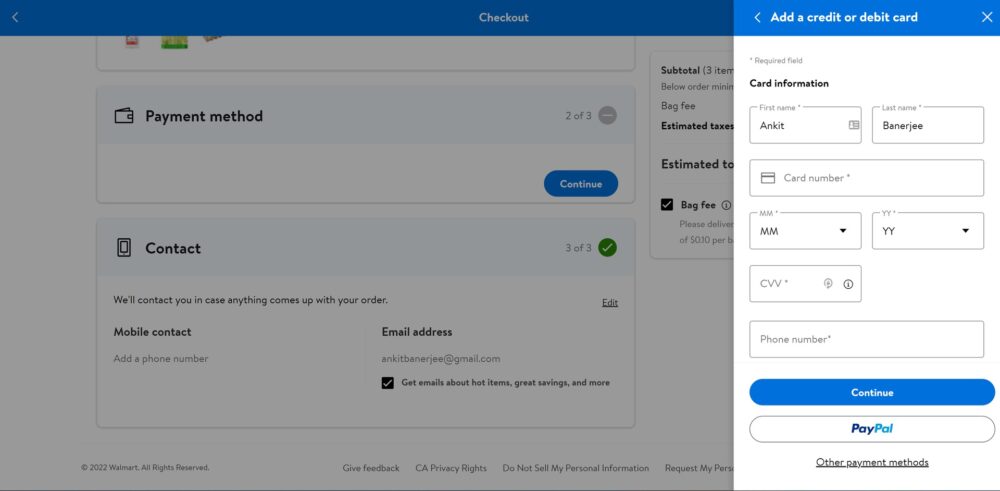
Task: Open the YY expiration year dropdown
Action: [x=927, y=231]
